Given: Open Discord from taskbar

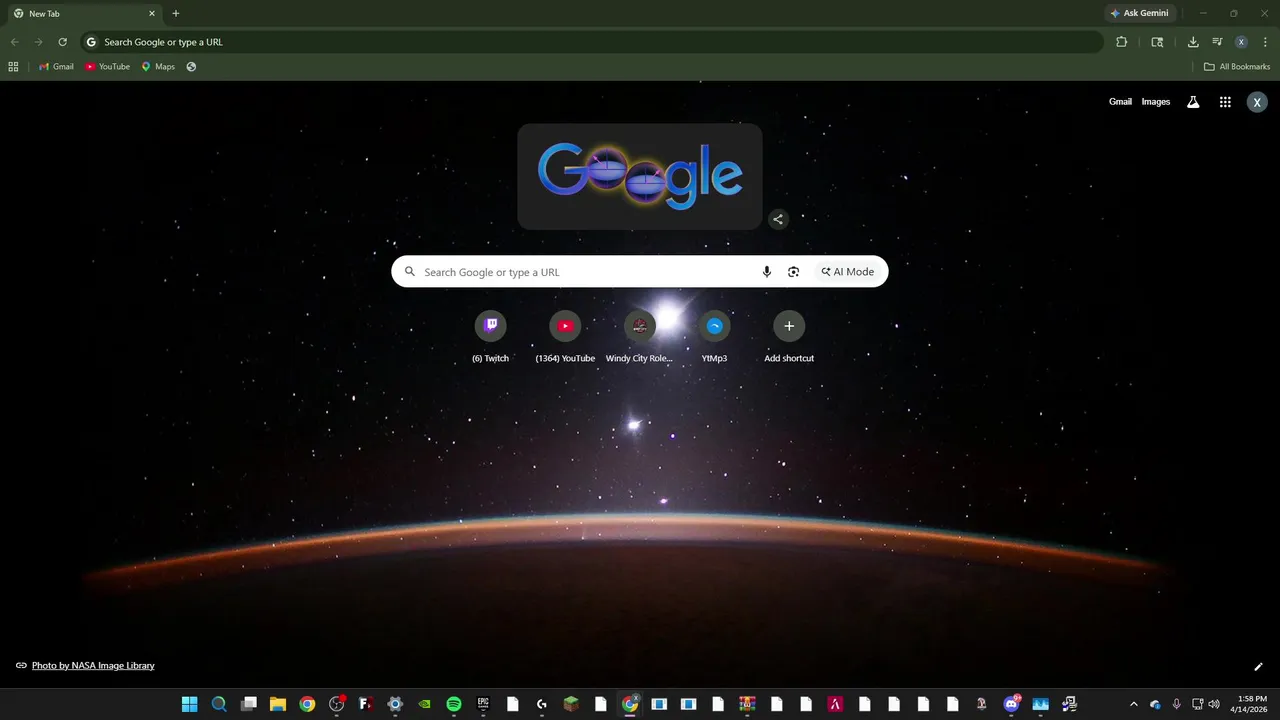Looking at the screenshot, I should pos(1011,704).
